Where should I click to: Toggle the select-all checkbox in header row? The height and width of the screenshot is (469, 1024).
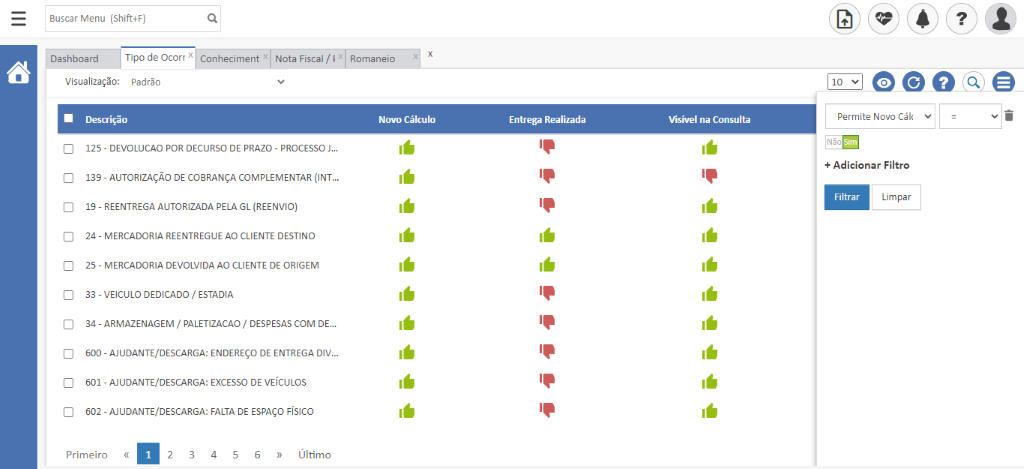[69, 119]
